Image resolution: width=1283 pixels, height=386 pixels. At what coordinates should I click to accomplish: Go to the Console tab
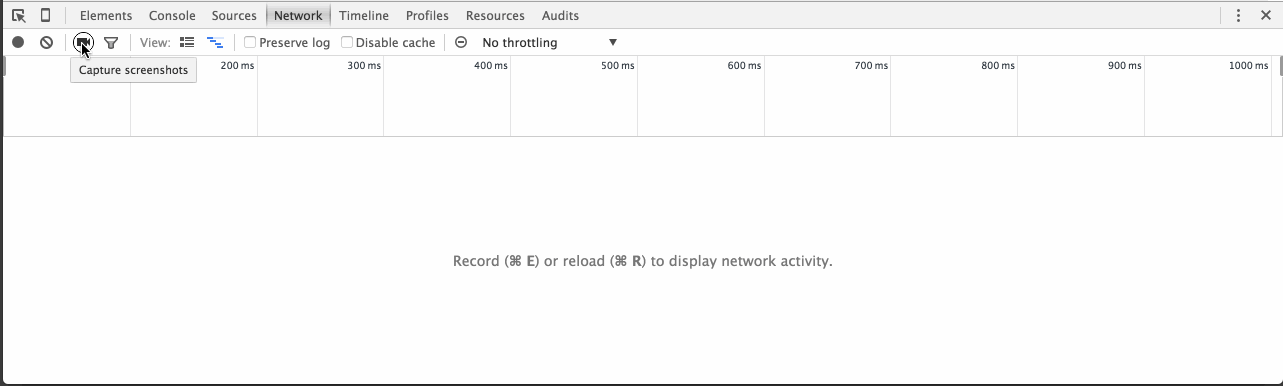click(x=172, y=16)
